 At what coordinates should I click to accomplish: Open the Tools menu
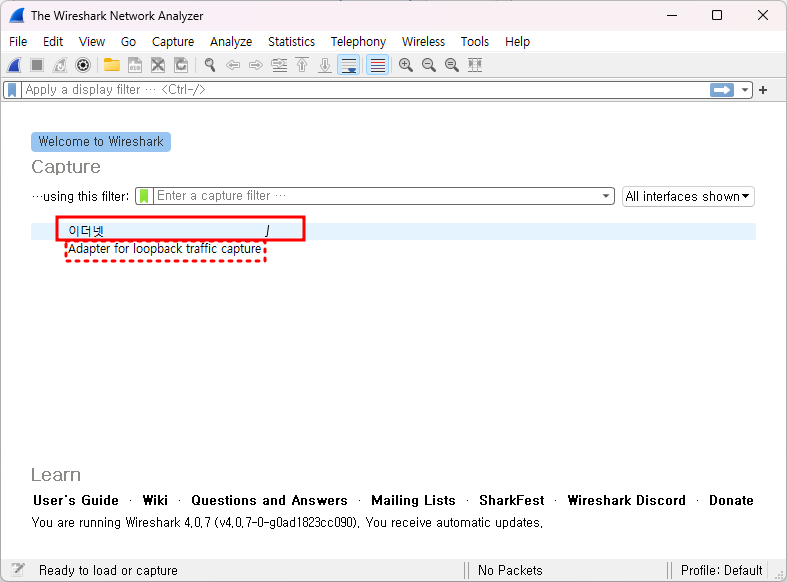(x=475, y=42)
